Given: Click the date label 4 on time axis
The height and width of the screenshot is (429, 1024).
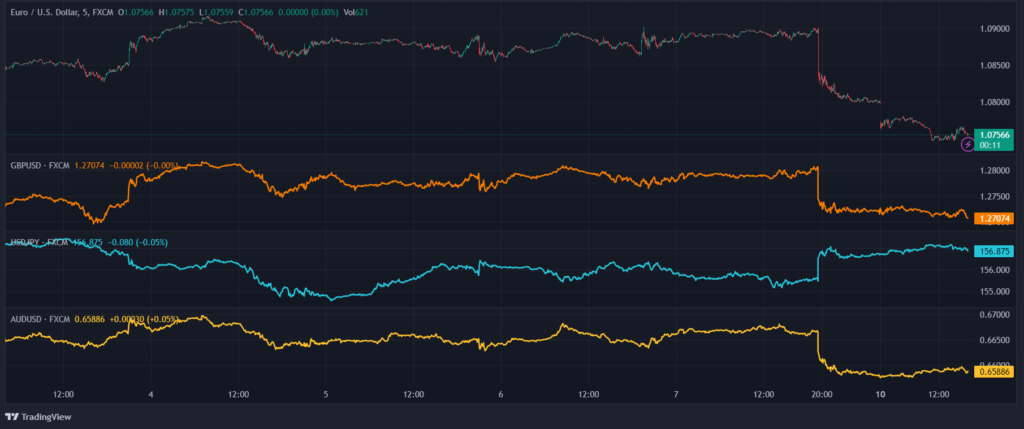Looking at the screenshot, I should point(151,394).
